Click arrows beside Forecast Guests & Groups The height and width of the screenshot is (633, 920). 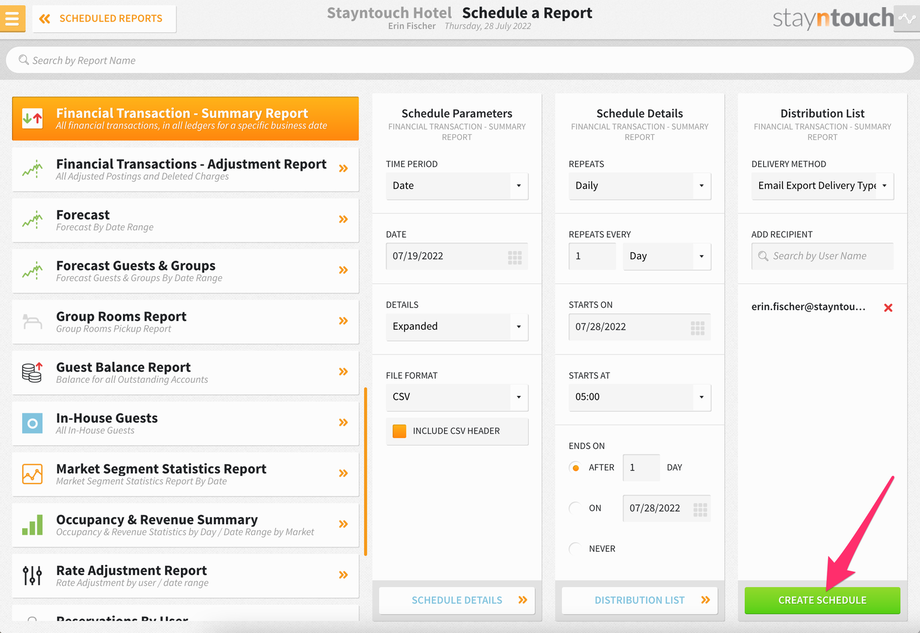point(343,270)
